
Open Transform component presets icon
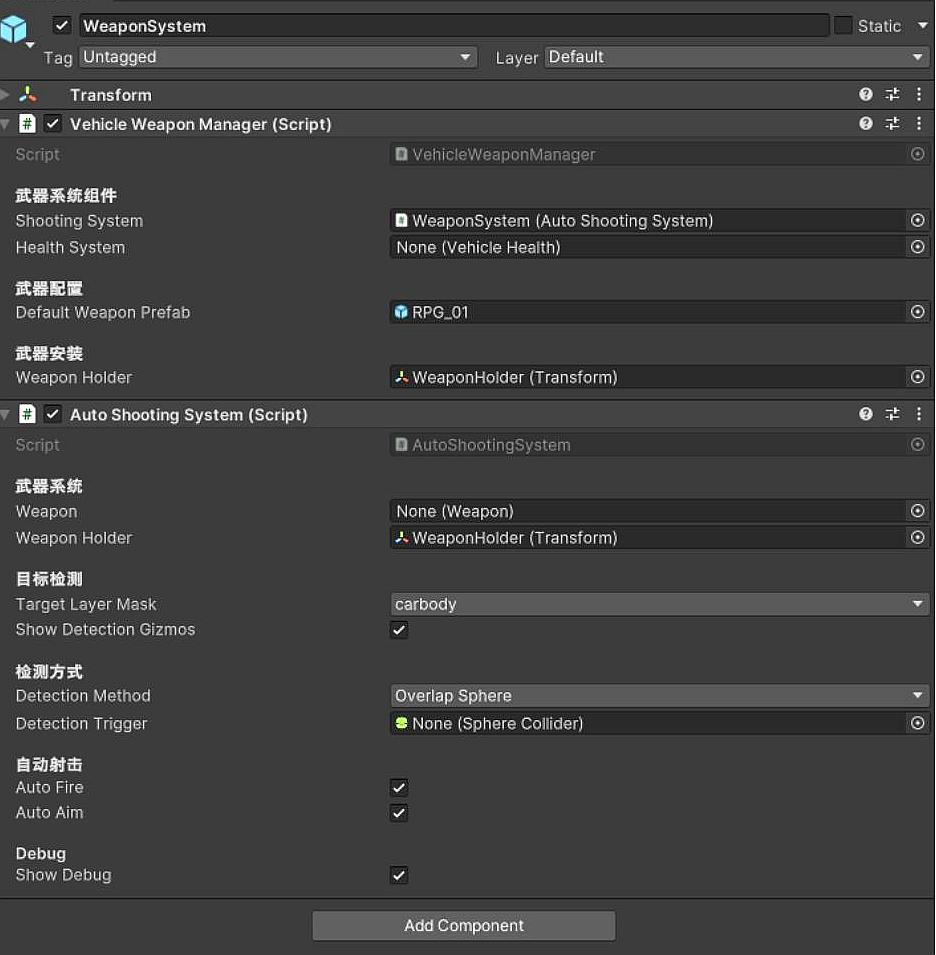(892, 95)
